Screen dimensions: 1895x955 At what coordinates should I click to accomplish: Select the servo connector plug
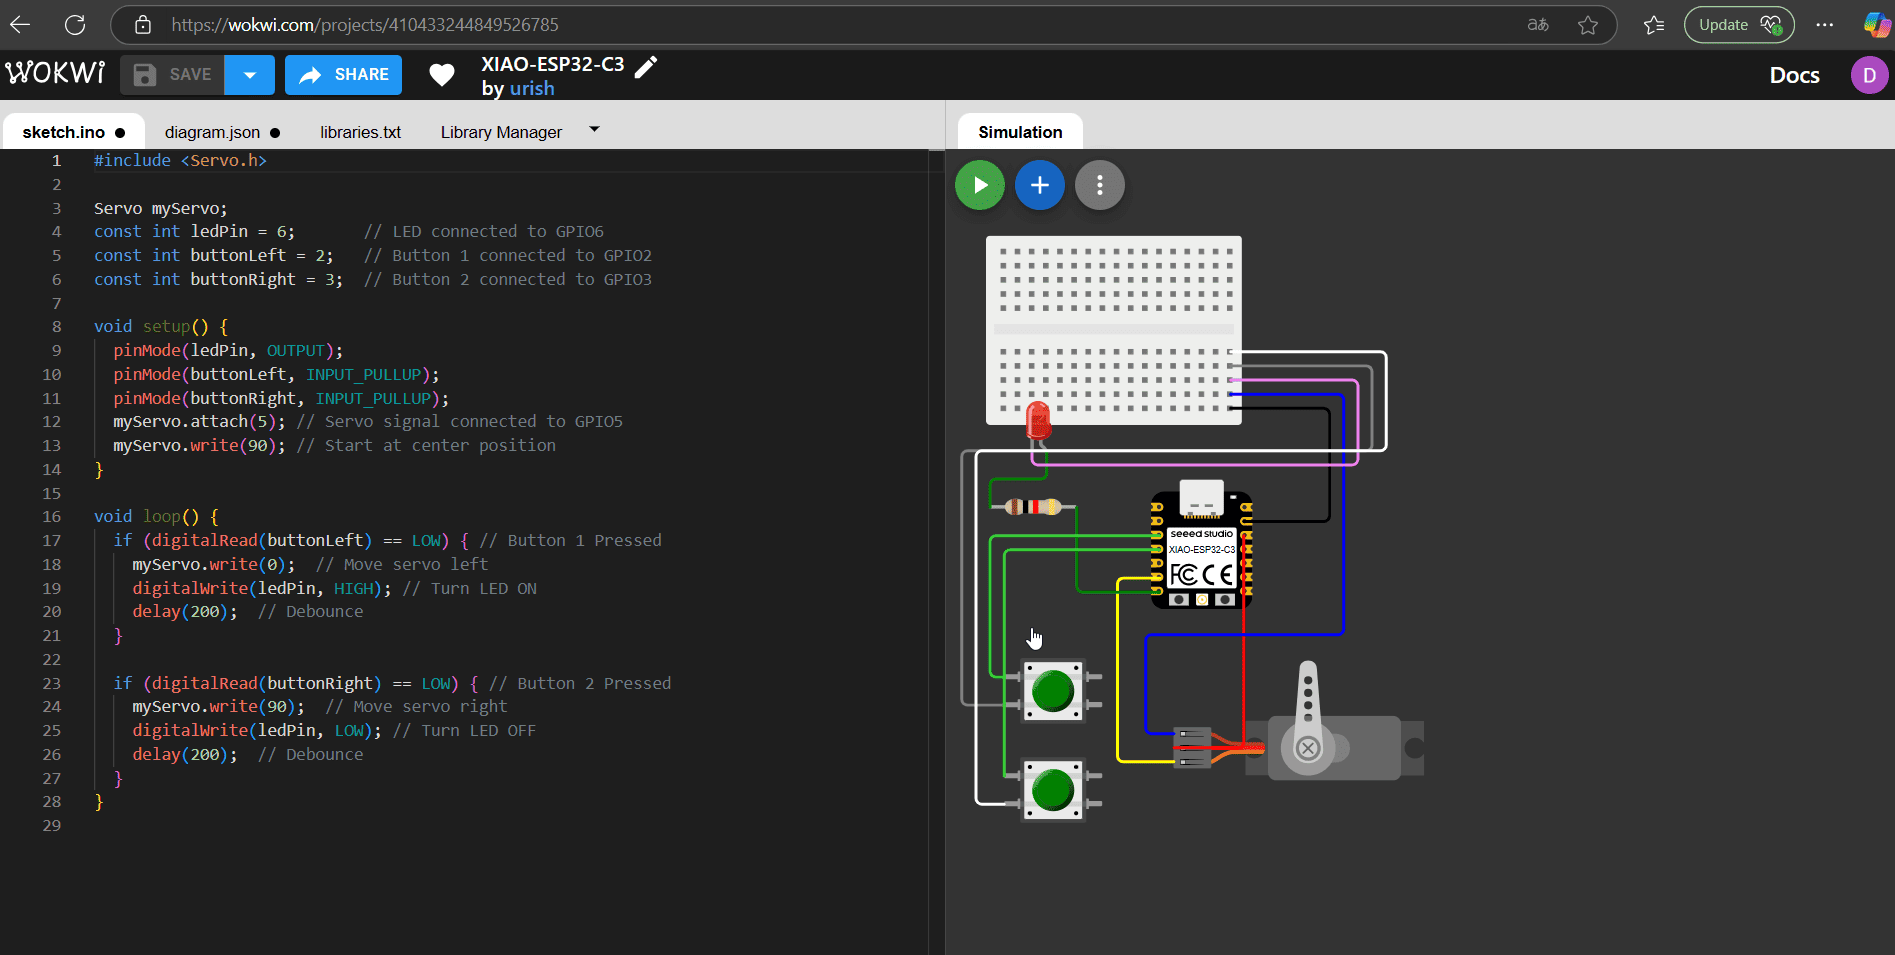(1192, 748)
